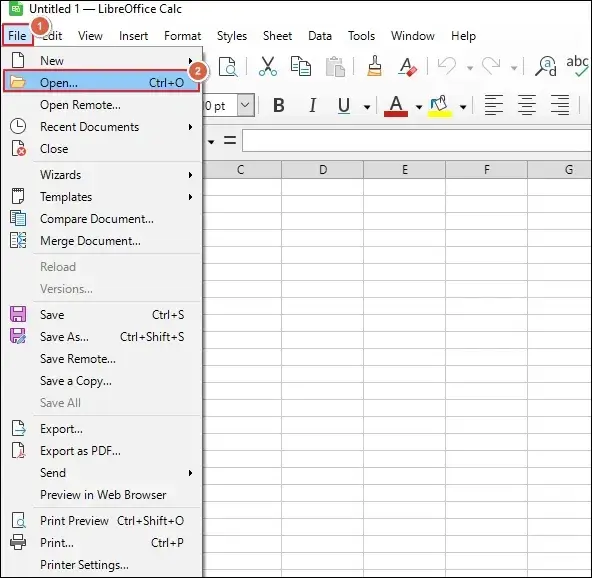Expand Recent Documents submenu
The image size is (592, 578).
click(102, 127)
